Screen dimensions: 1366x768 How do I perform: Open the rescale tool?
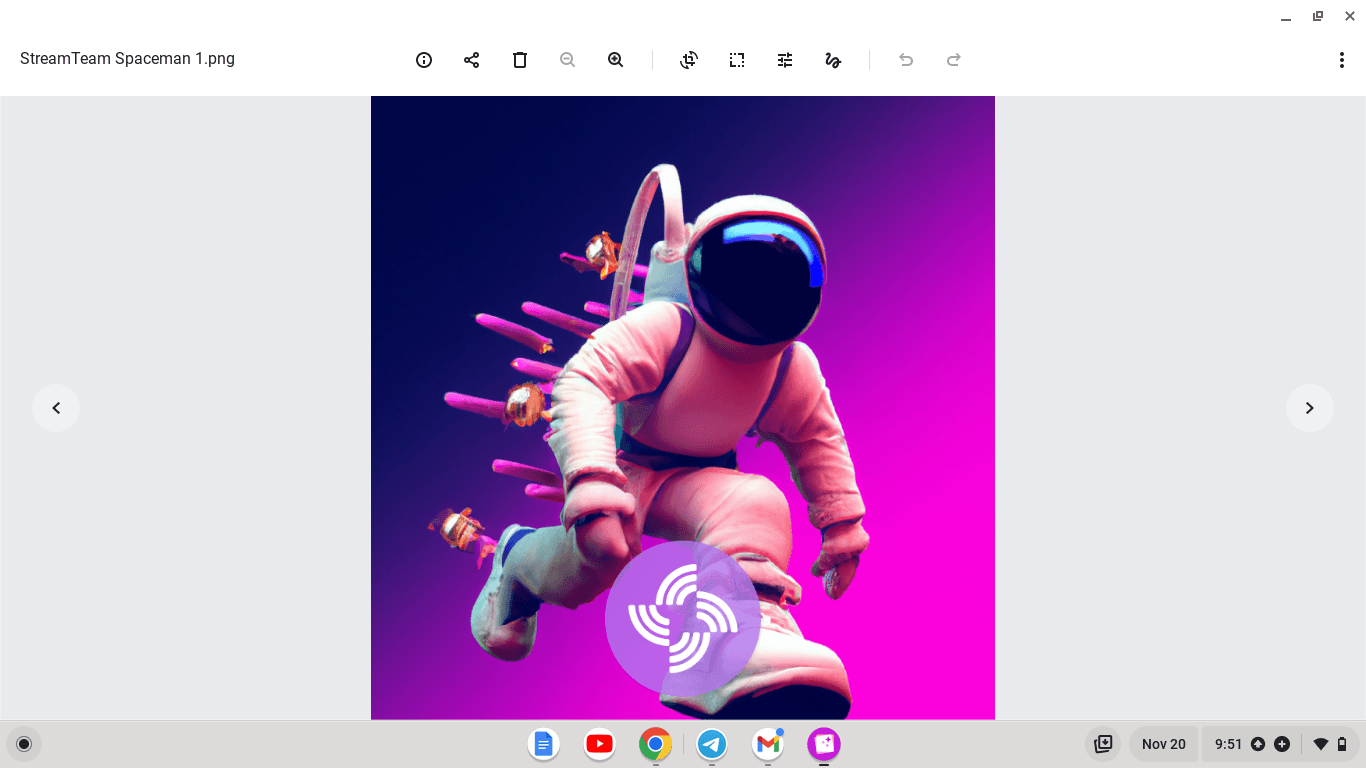pos(737,60)
